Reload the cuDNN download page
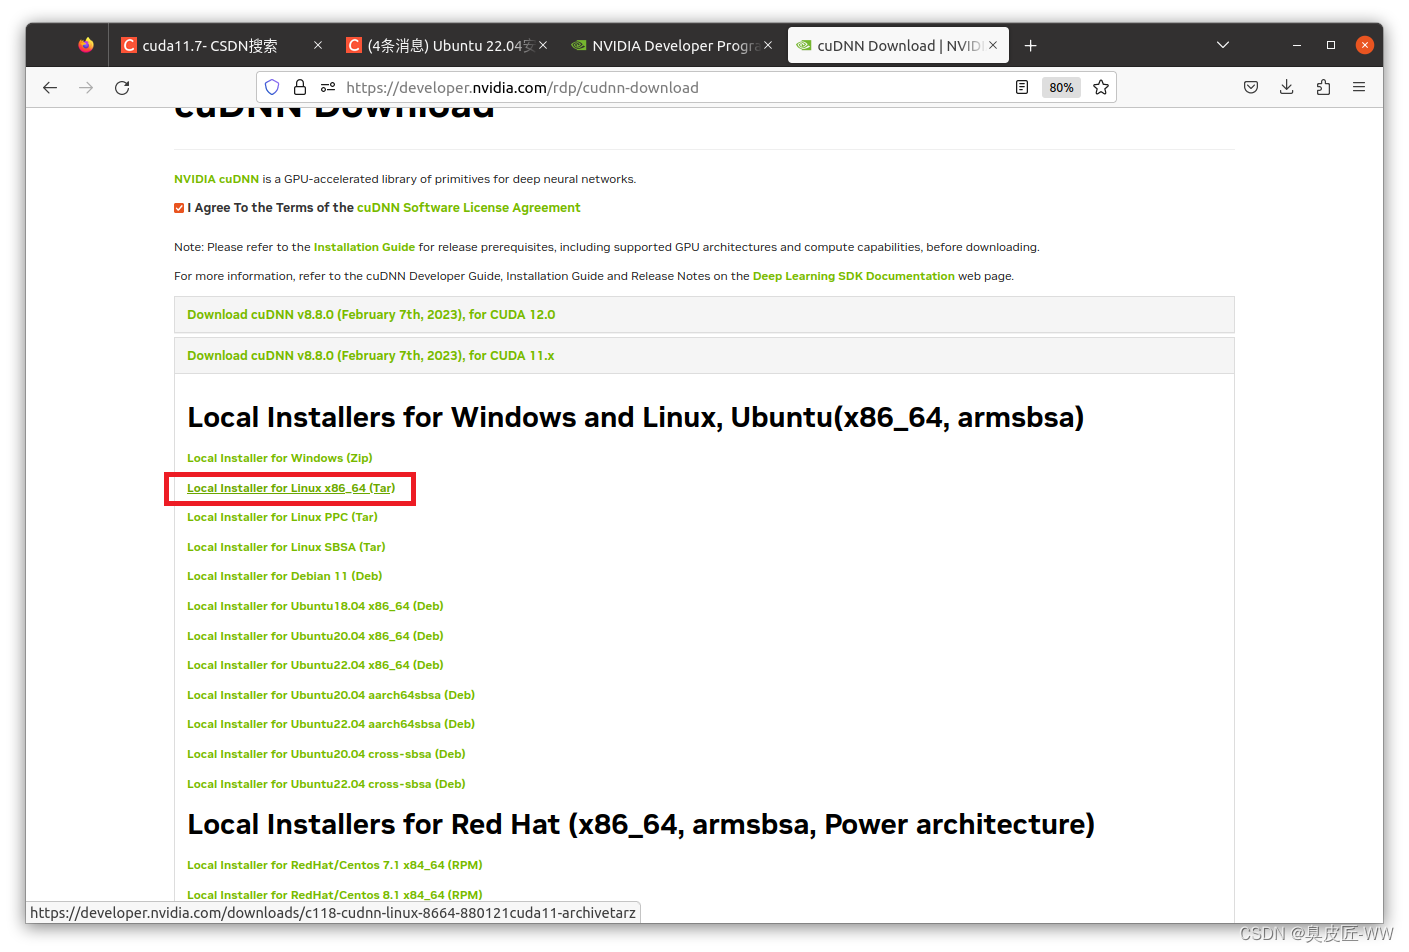 (122, 88)
